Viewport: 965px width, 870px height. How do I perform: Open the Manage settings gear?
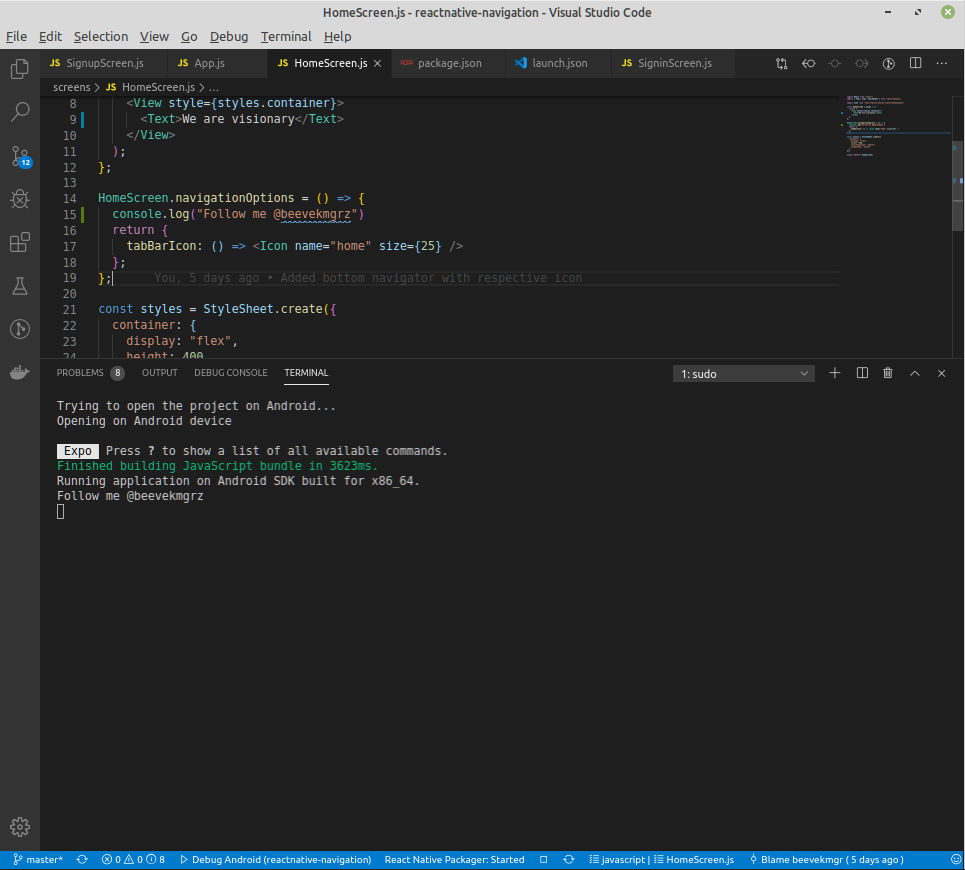click(19, 827)
